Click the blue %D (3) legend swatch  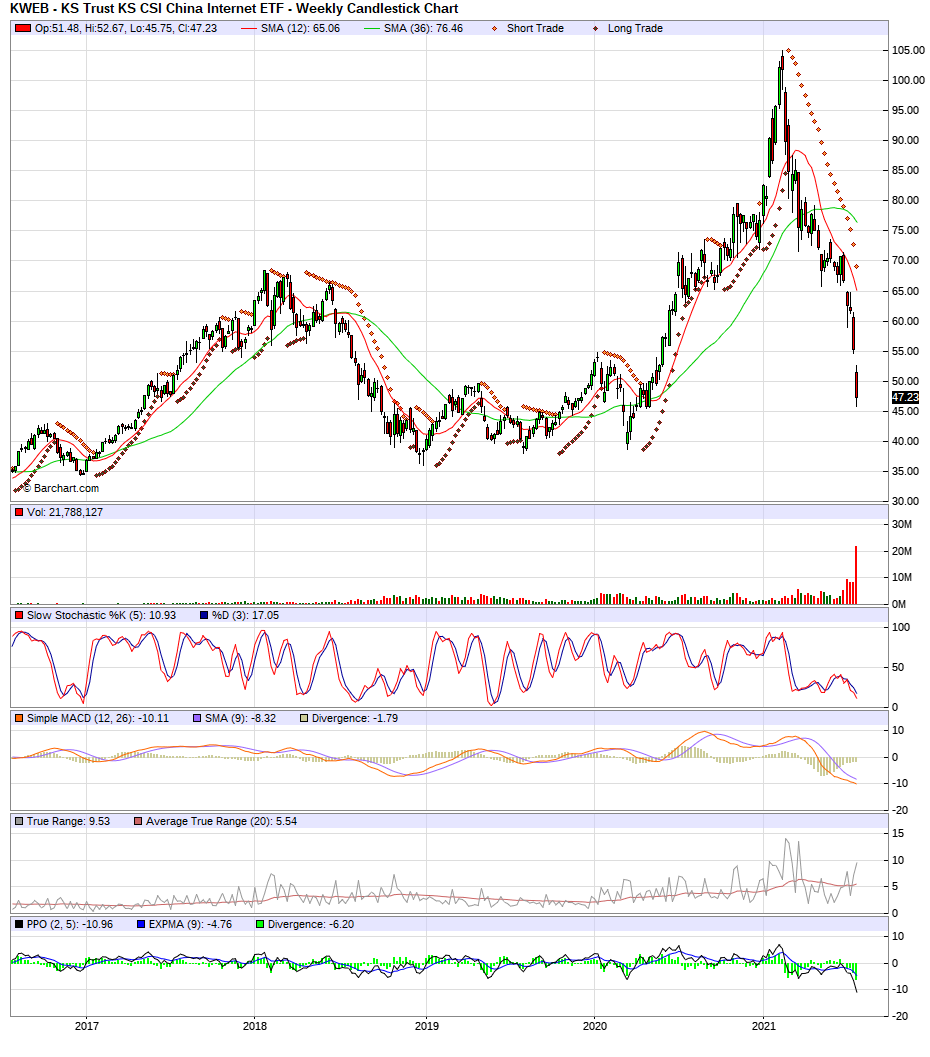[204, 615]
